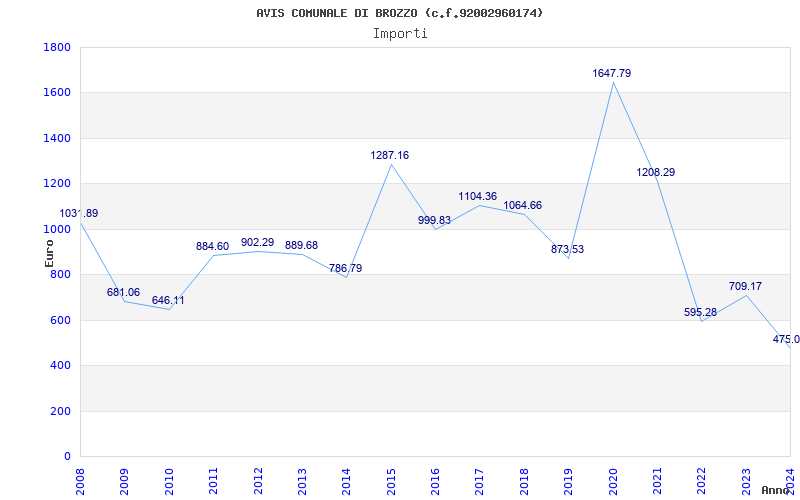Screen dimensions: 800x500
Task: Click the 2013 x-axis year label
Action: [302, 481]
